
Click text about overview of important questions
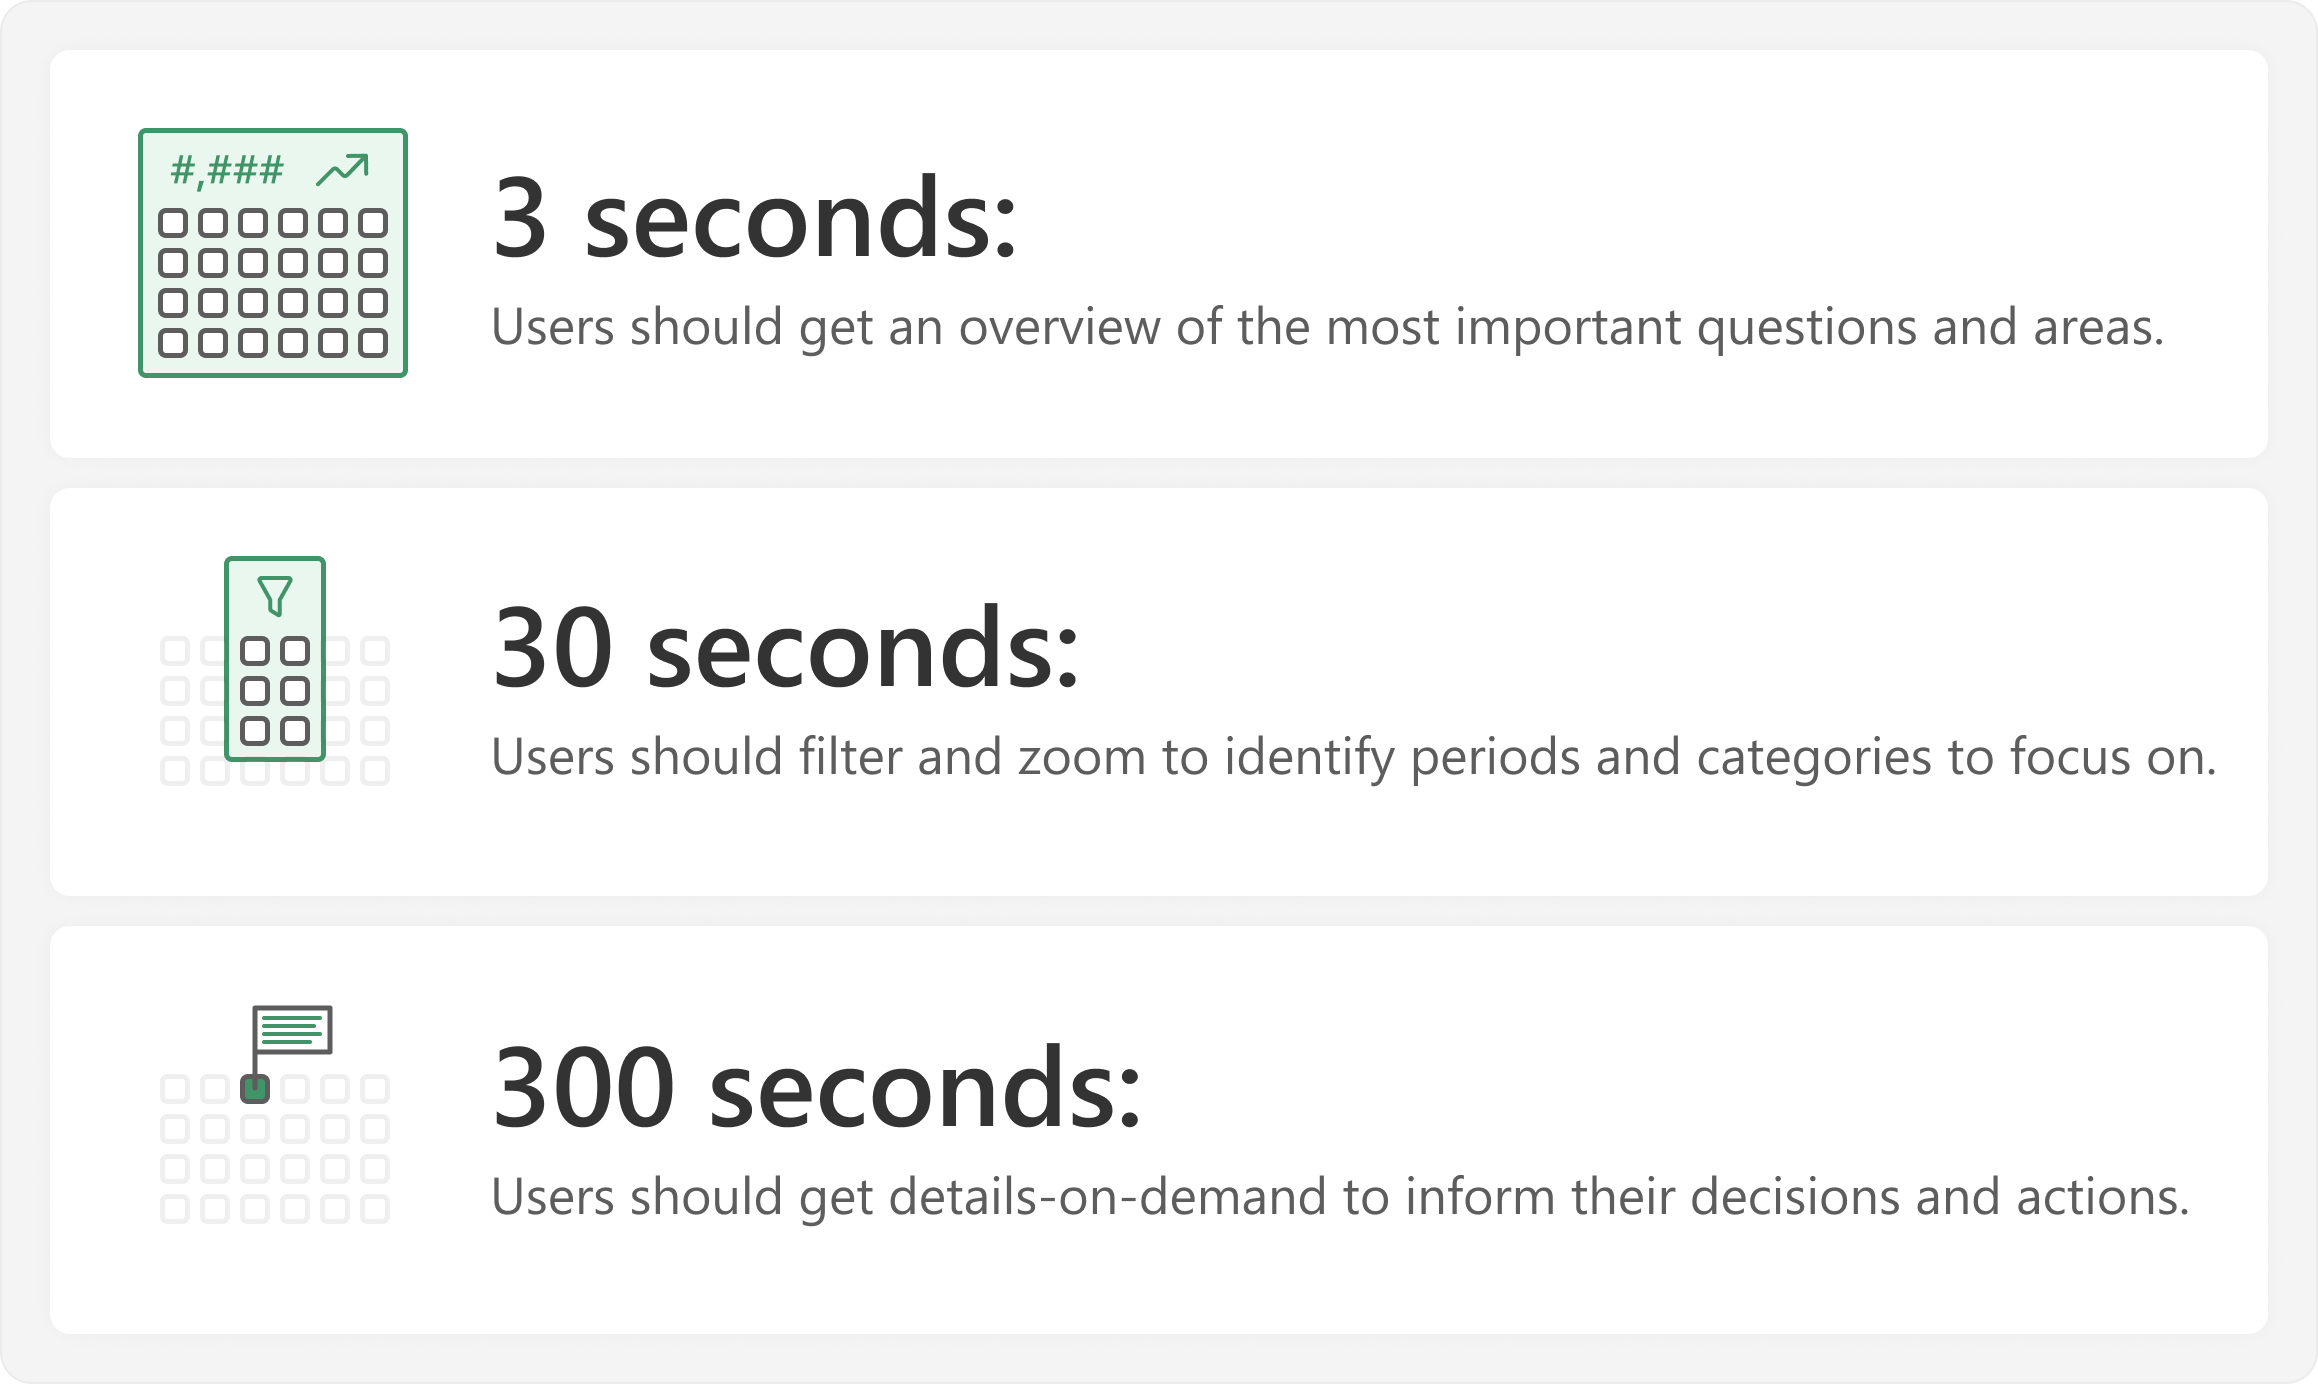[x=1328, y=327]
